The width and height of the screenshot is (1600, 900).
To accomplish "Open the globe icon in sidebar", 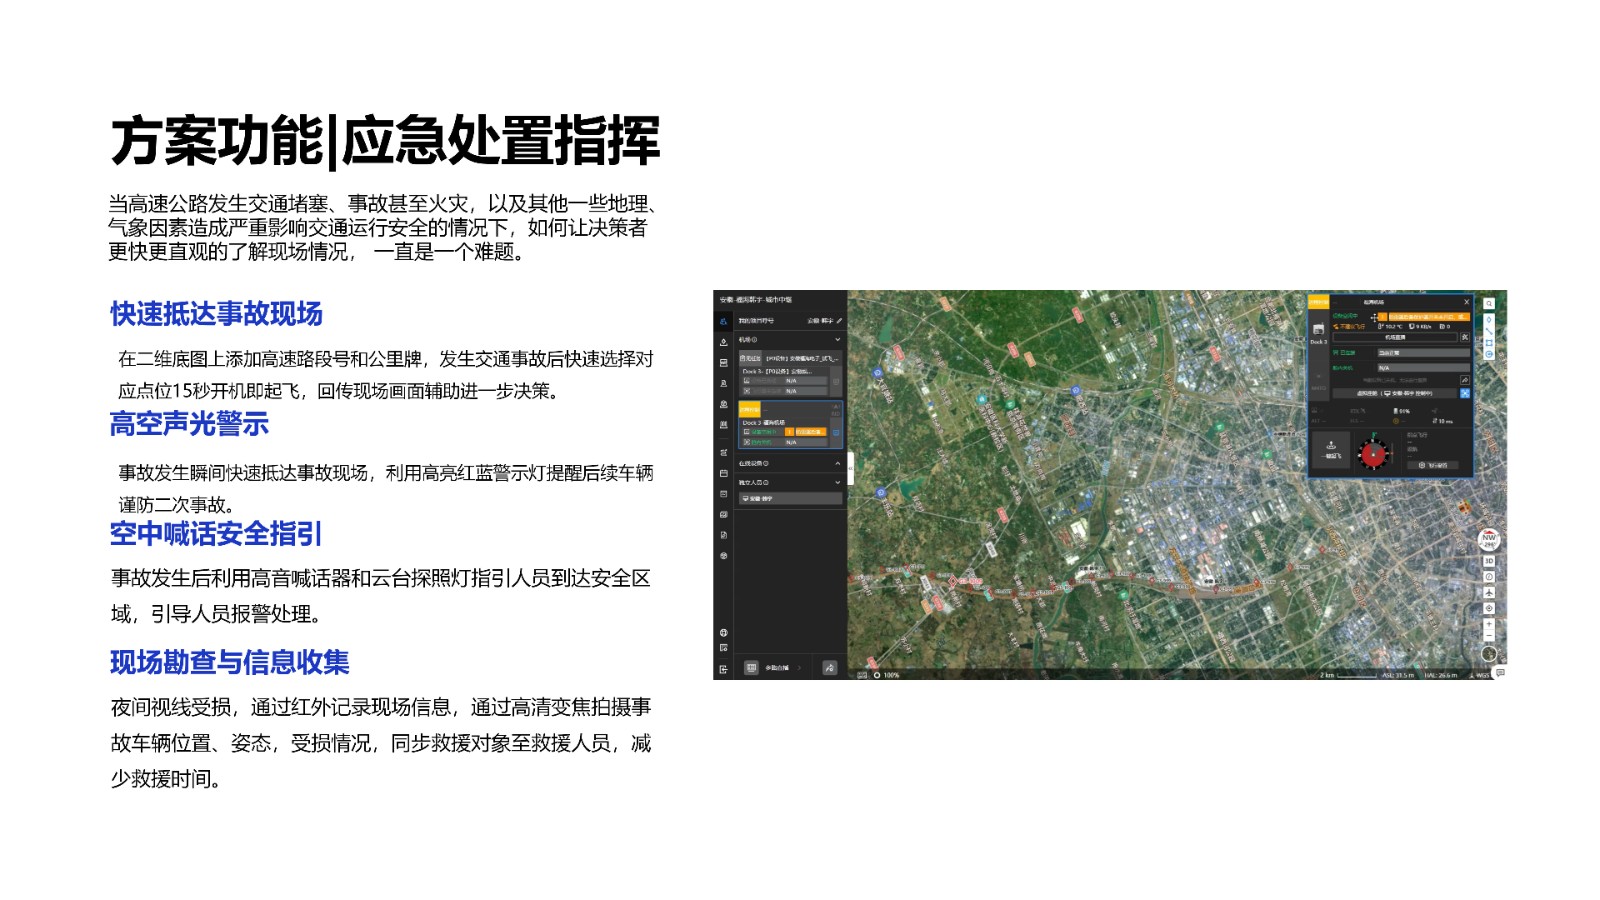I will coord(723,633).
